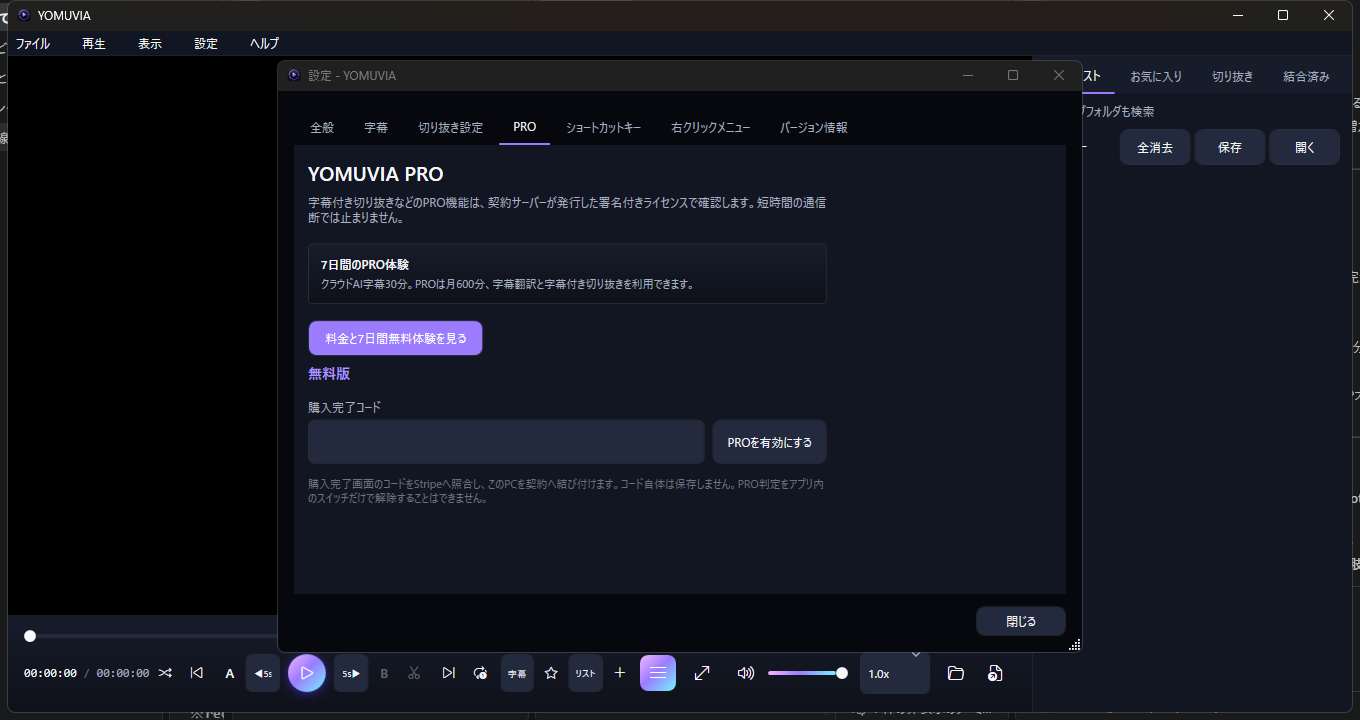The image size is (1360, 720).
Task: Toggle the 字幕 subtitles button in player bar
Action: (x=517, y=673)
